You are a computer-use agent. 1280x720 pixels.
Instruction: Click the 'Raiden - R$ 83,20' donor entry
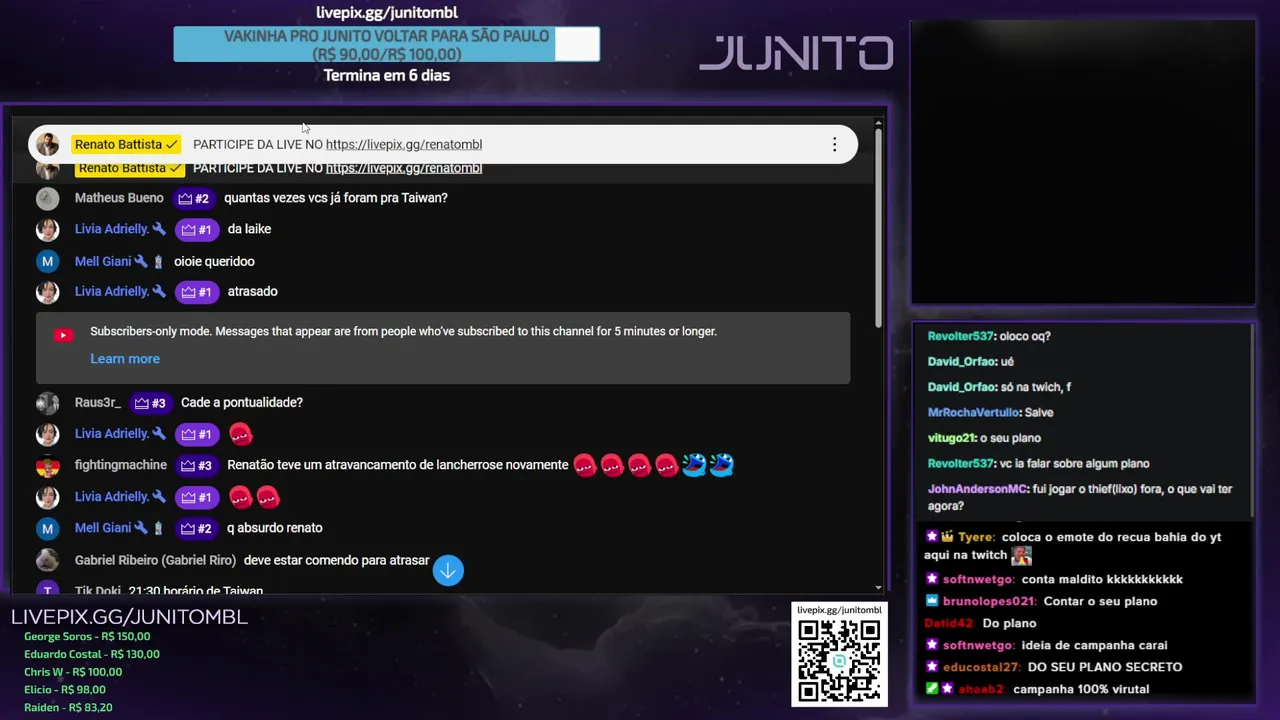tap(68, 708)
